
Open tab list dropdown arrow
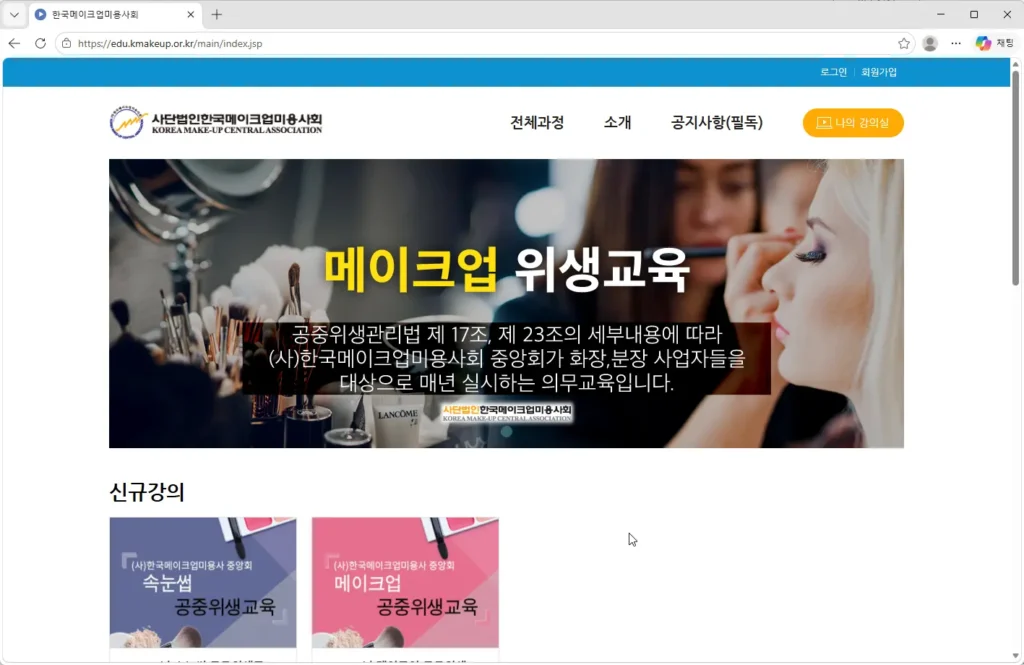click(14, 14)
